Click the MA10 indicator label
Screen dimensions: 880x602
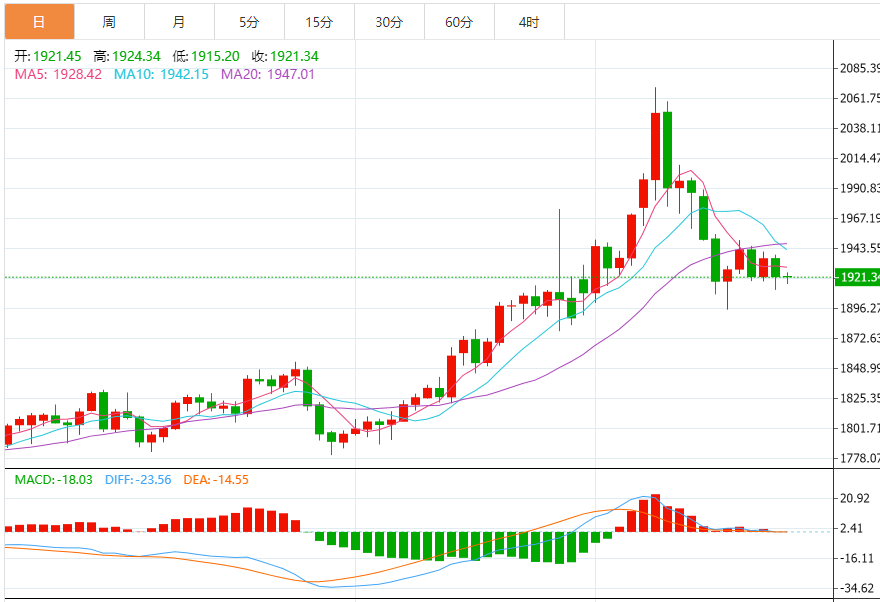[x=161, y=74]
